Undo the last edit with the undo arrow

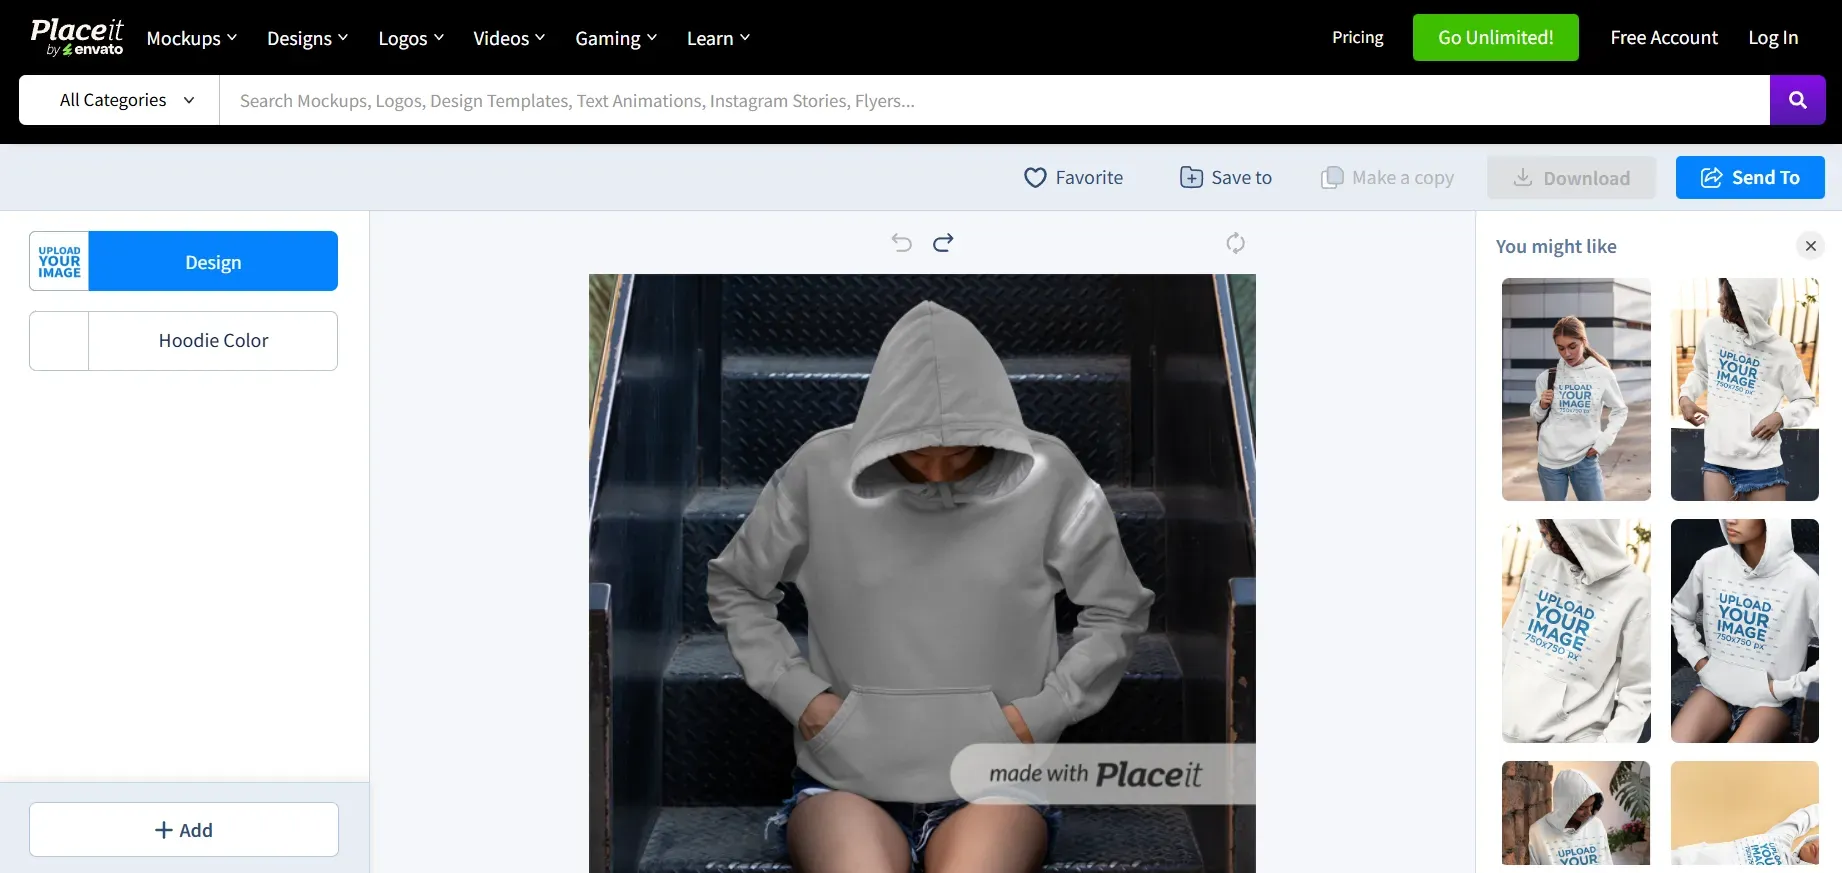coord(901,243)
